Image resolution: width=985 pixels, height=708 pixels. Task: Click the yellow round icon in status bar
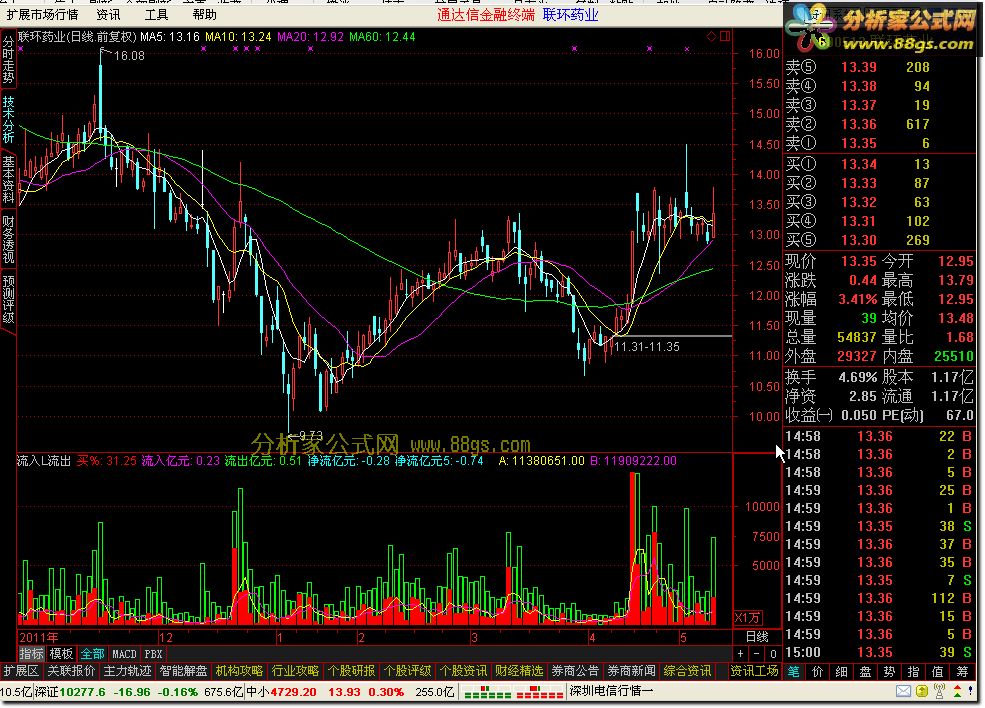click(922, 692)
